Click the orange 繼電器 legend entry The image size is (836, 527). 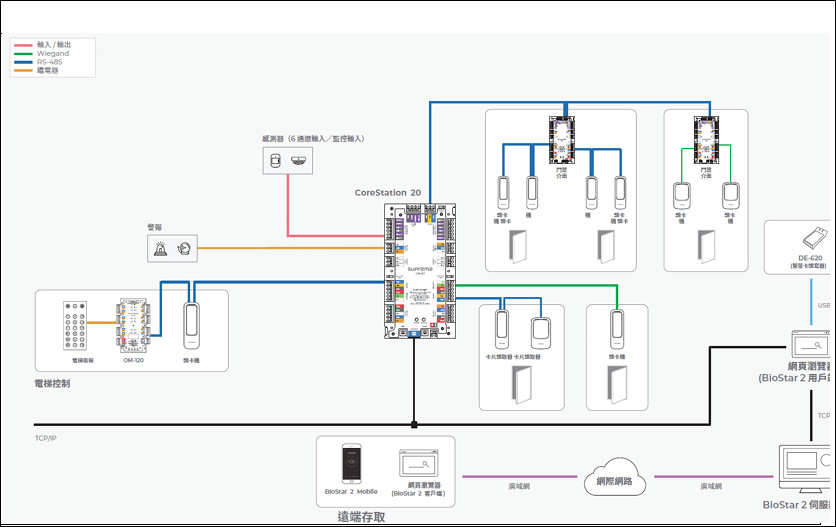[x=50, y=71]
